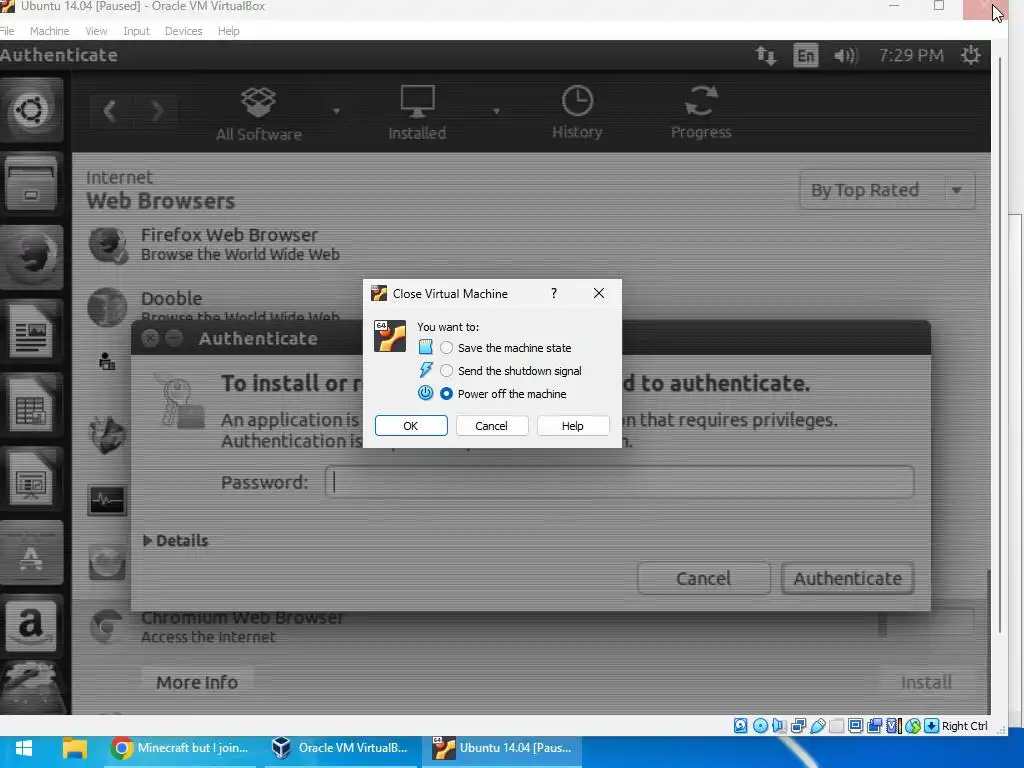The image size is (1024, 768).
Task: Switch to Oracle VM VirtualBox Manager taskbar item
Action: click(342, 748)
